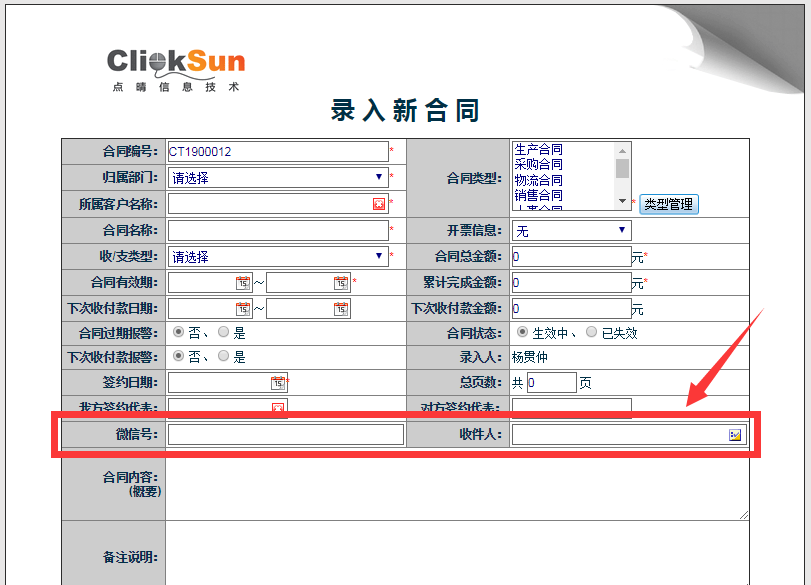Click the 微信号 input field

tap(285, 435)
